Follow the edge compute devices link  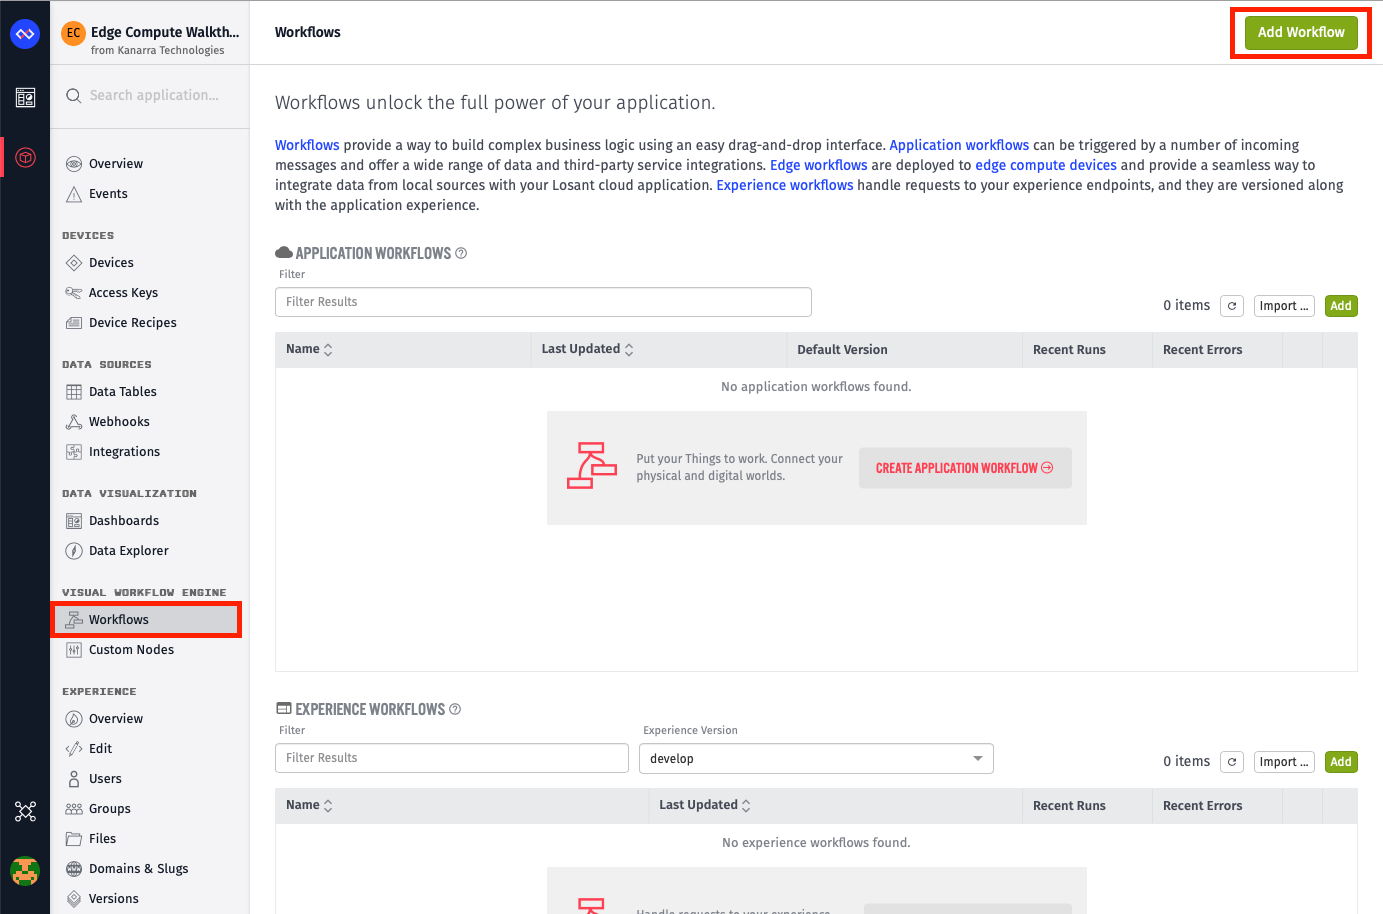pyautogui.click(x=1046, y=165)
